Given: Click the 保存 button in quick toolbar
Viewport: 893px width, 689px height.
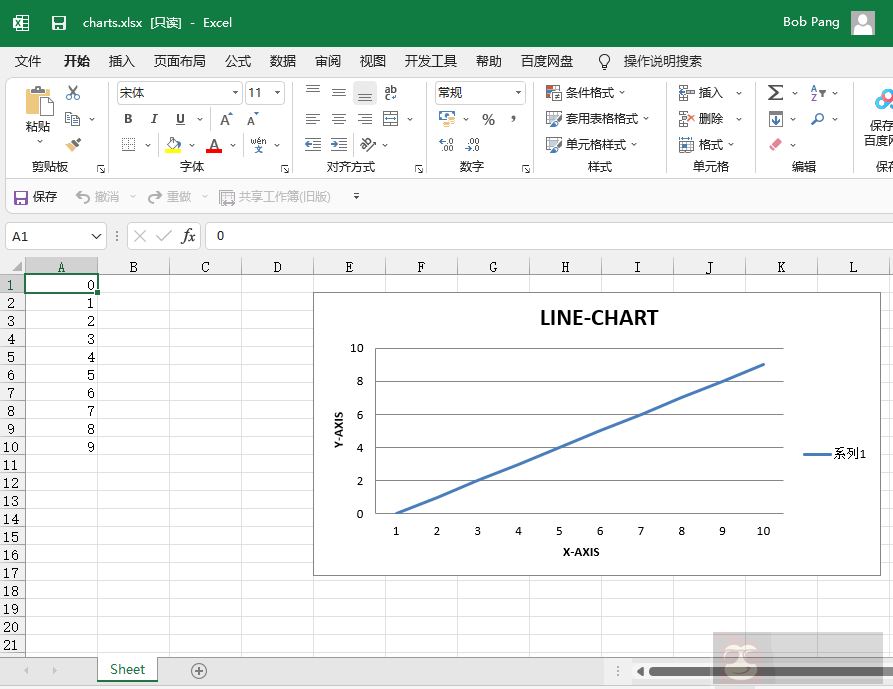Looking at the screenshot, I should (x=36, y=197).
